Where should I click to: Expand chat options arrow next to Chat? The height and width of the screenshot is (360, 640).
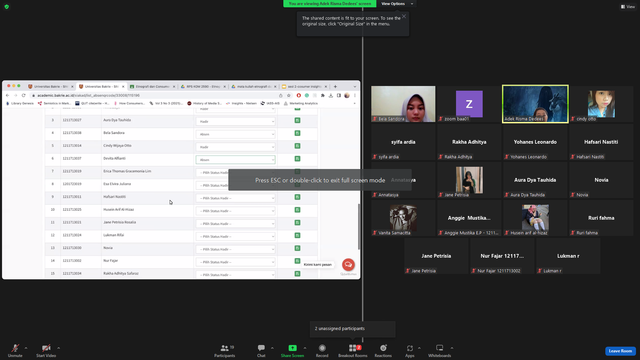pyautogui.click(x=272, y=348)
